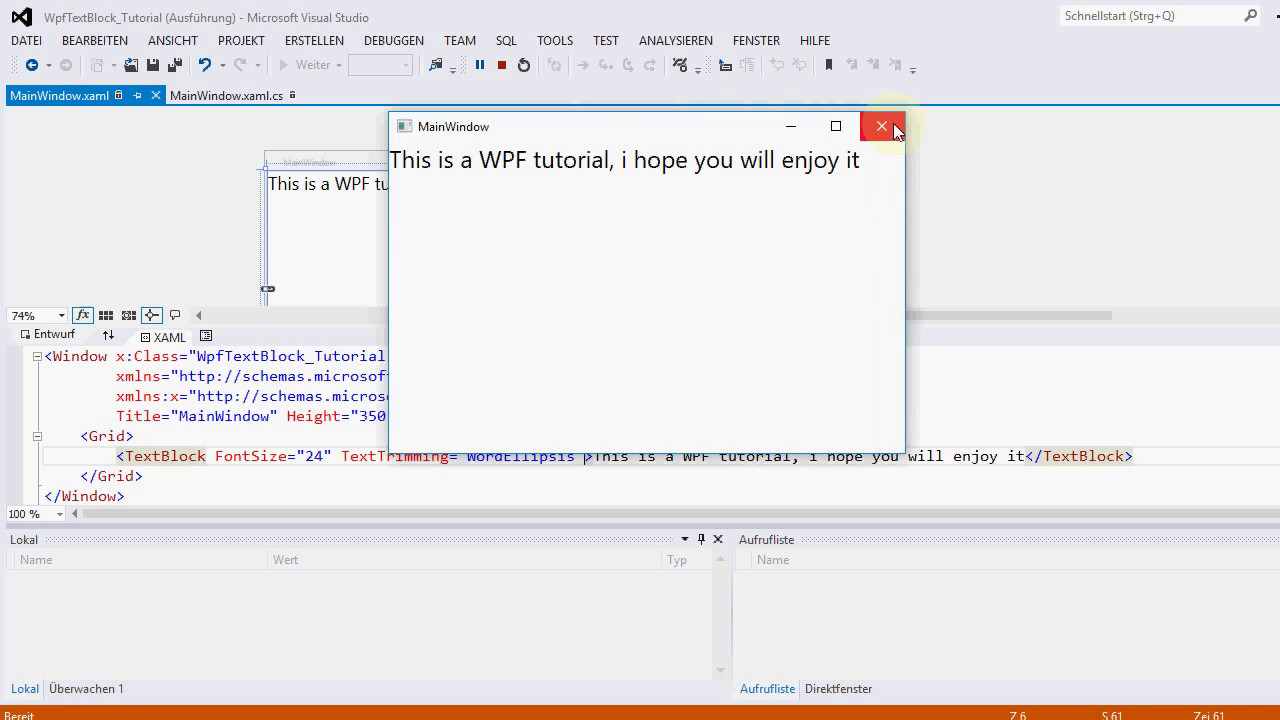1280x720 pixels.
Task: Toggle snap to gridlines in designer
Action: click(128, 315)
